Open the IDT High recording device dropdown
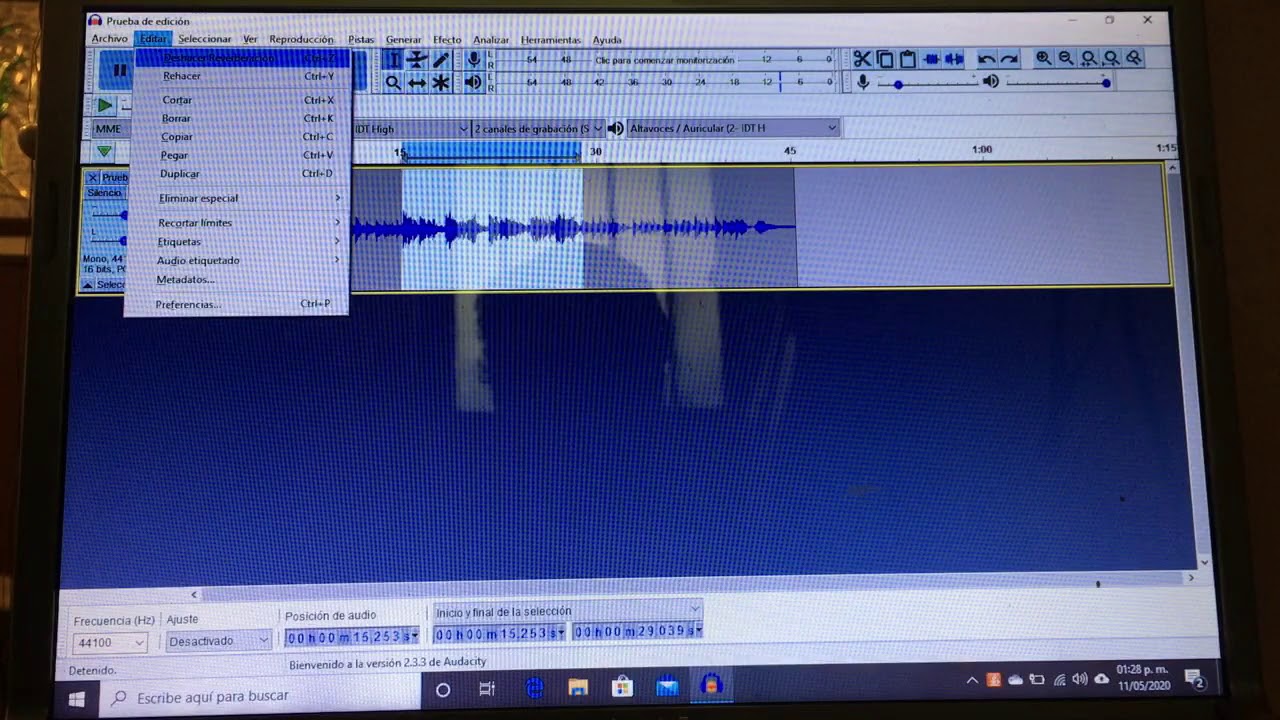1280x720 pixels. (x=410, y=129)
